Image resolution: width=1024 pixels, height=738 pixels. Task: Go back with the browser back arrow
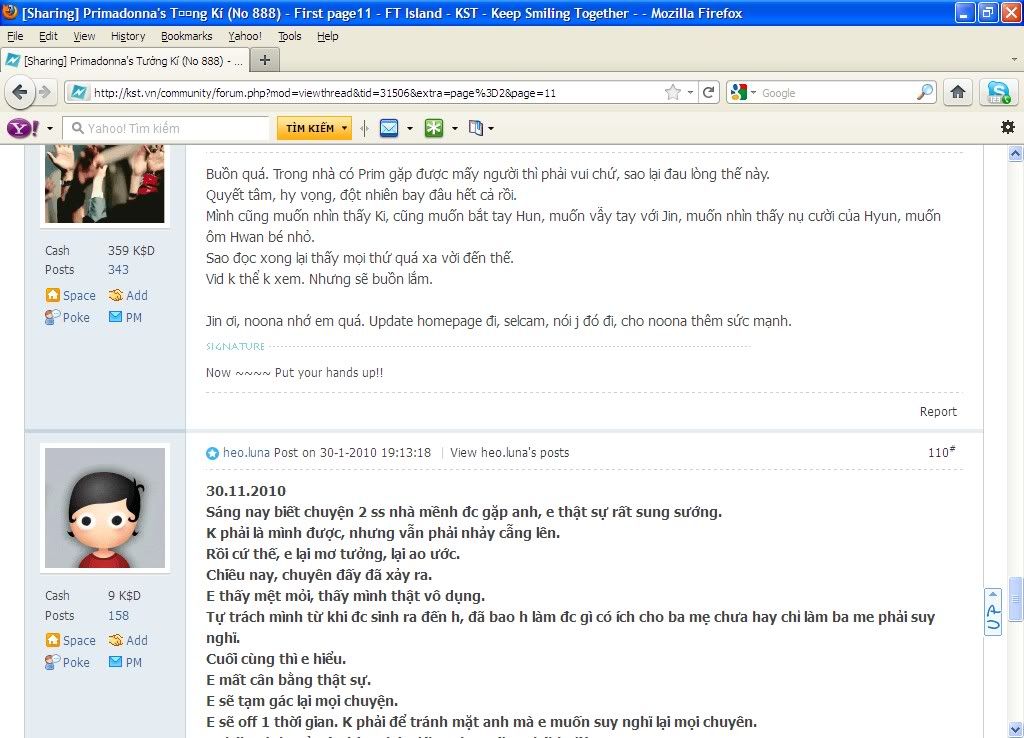(20, 93)
